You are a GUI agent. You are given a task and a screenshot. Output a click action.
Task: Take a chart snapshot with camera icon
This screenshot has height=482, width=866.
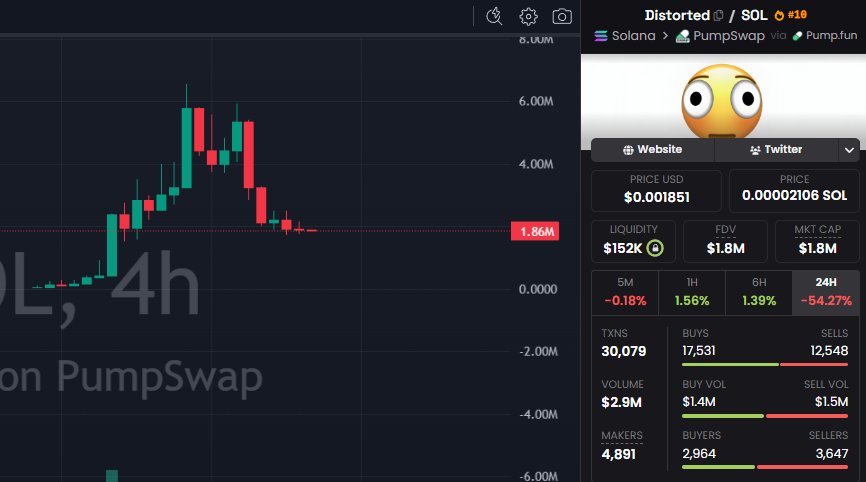[x=562, y=16]
